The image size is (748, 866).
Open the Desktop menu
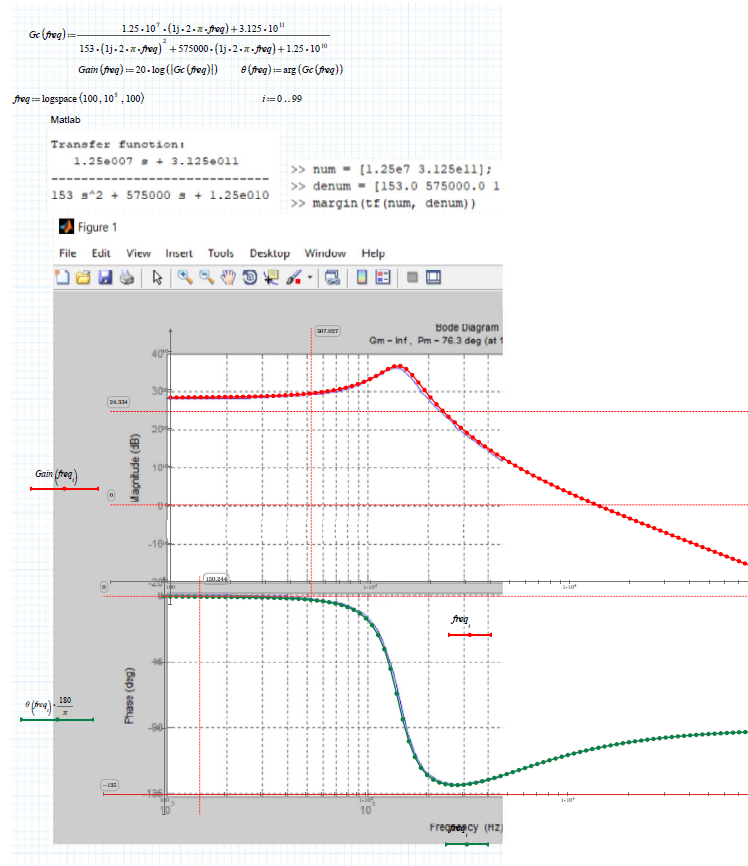point(270,254)
